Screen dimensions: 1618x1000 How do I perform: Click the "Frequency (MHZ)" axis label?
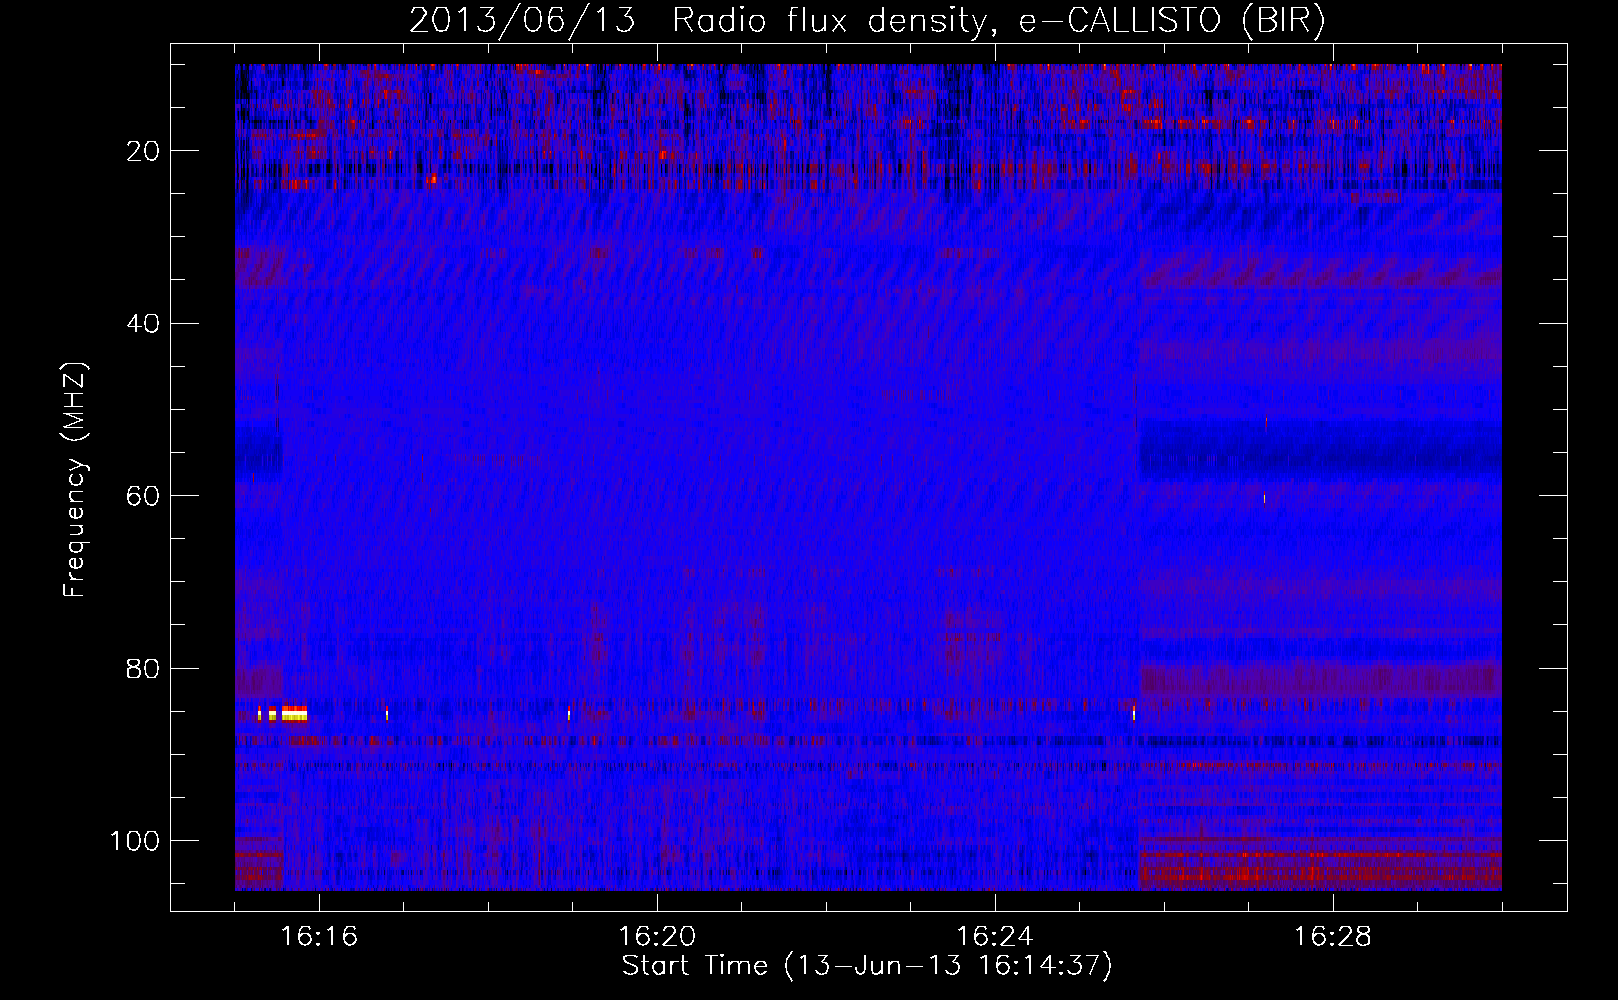click(x=75, y=480)
